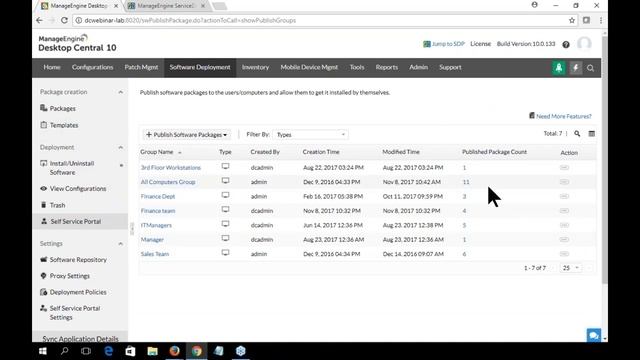This screenshot has width=640, height=360.
Task: Open the Publish Software Packages dropdown
Action: (x=187, y=135)
